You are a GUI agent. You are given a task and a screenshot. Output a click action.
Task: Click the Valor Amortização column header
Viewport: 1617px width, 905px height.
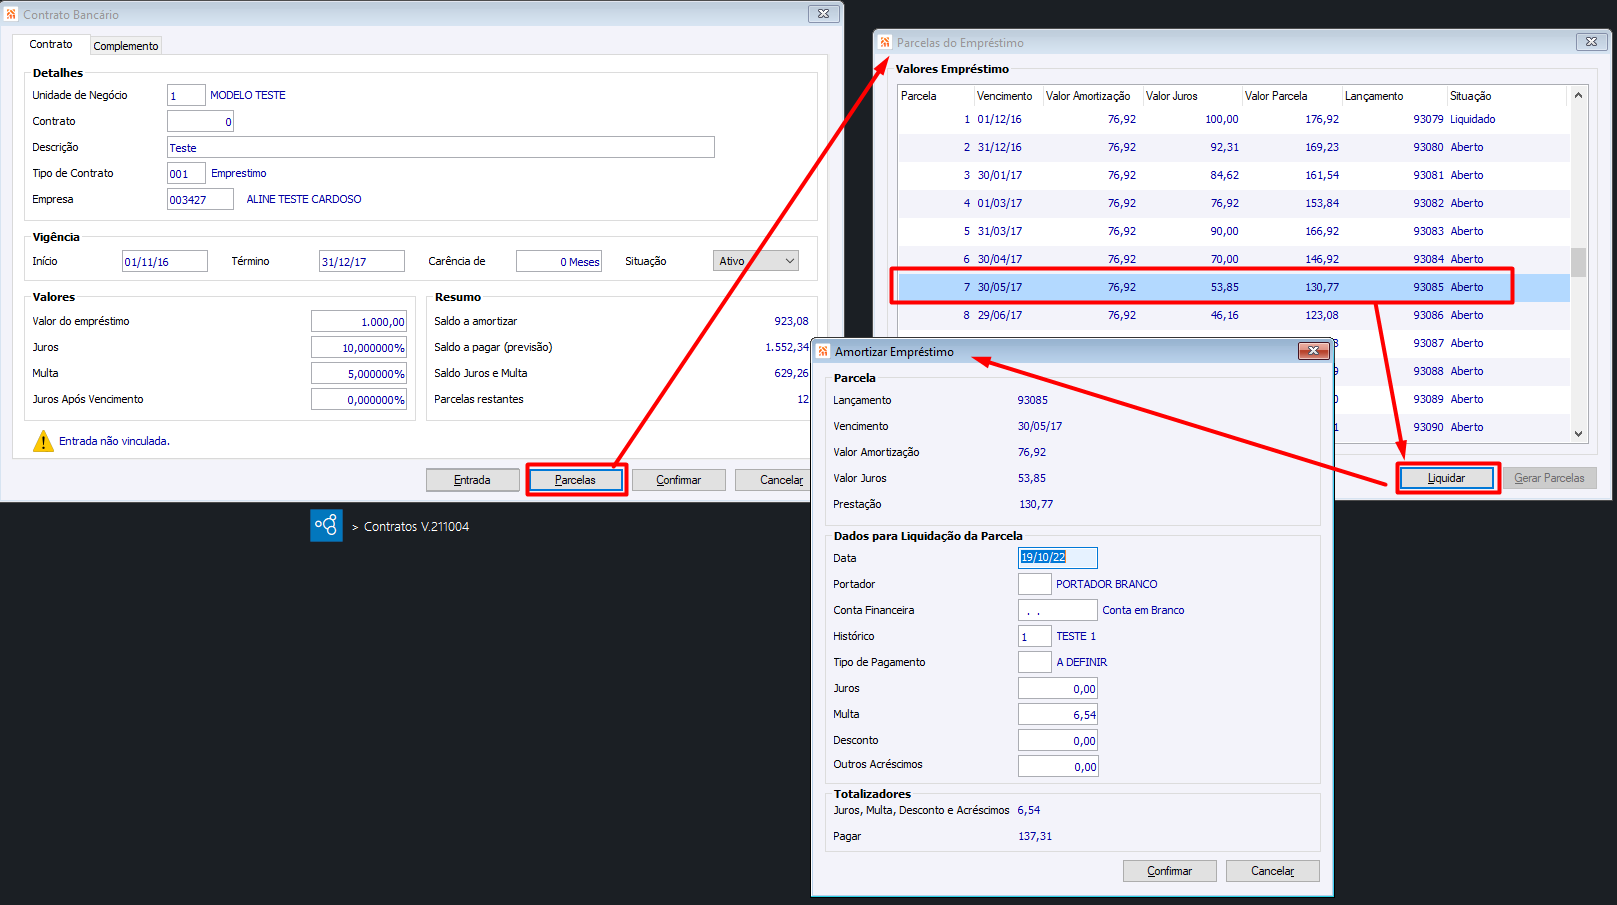tap(1093, 96)
